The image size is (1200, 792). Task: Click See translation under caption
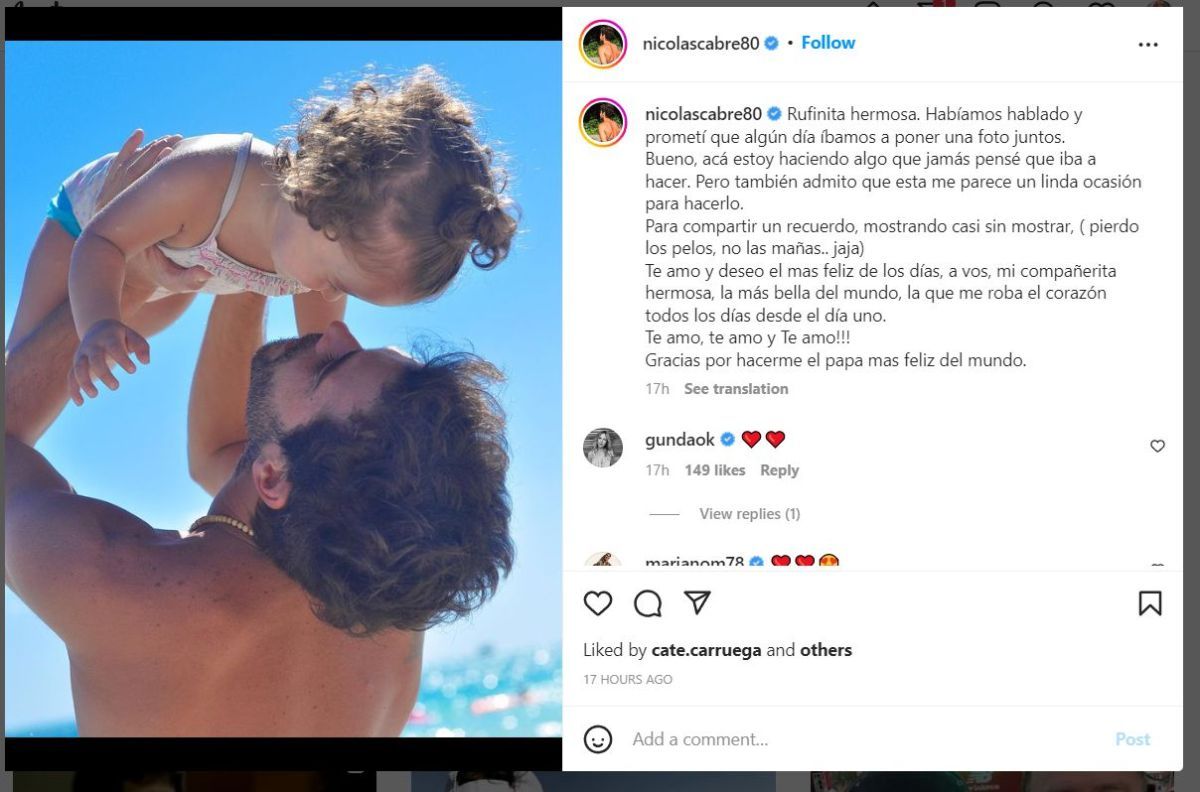[x=736, y=388]
